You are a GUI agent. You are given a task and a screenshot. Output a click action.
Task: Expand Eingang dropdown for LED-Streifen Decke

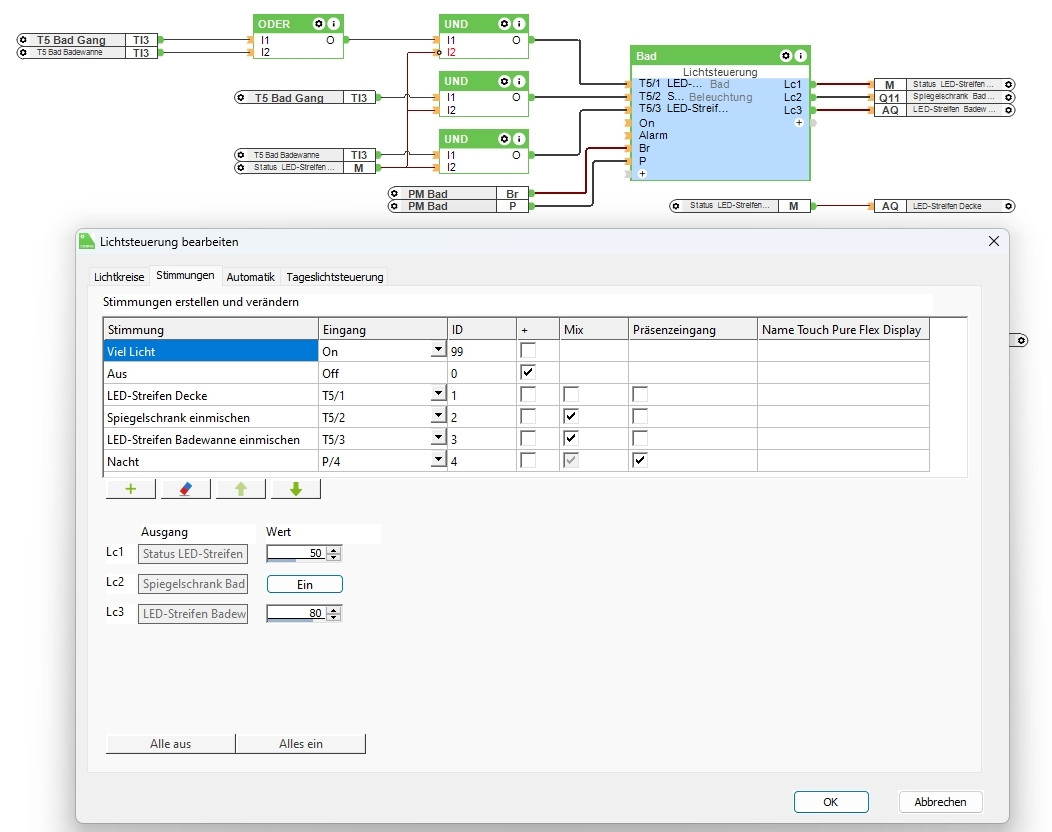click(437, 394)
